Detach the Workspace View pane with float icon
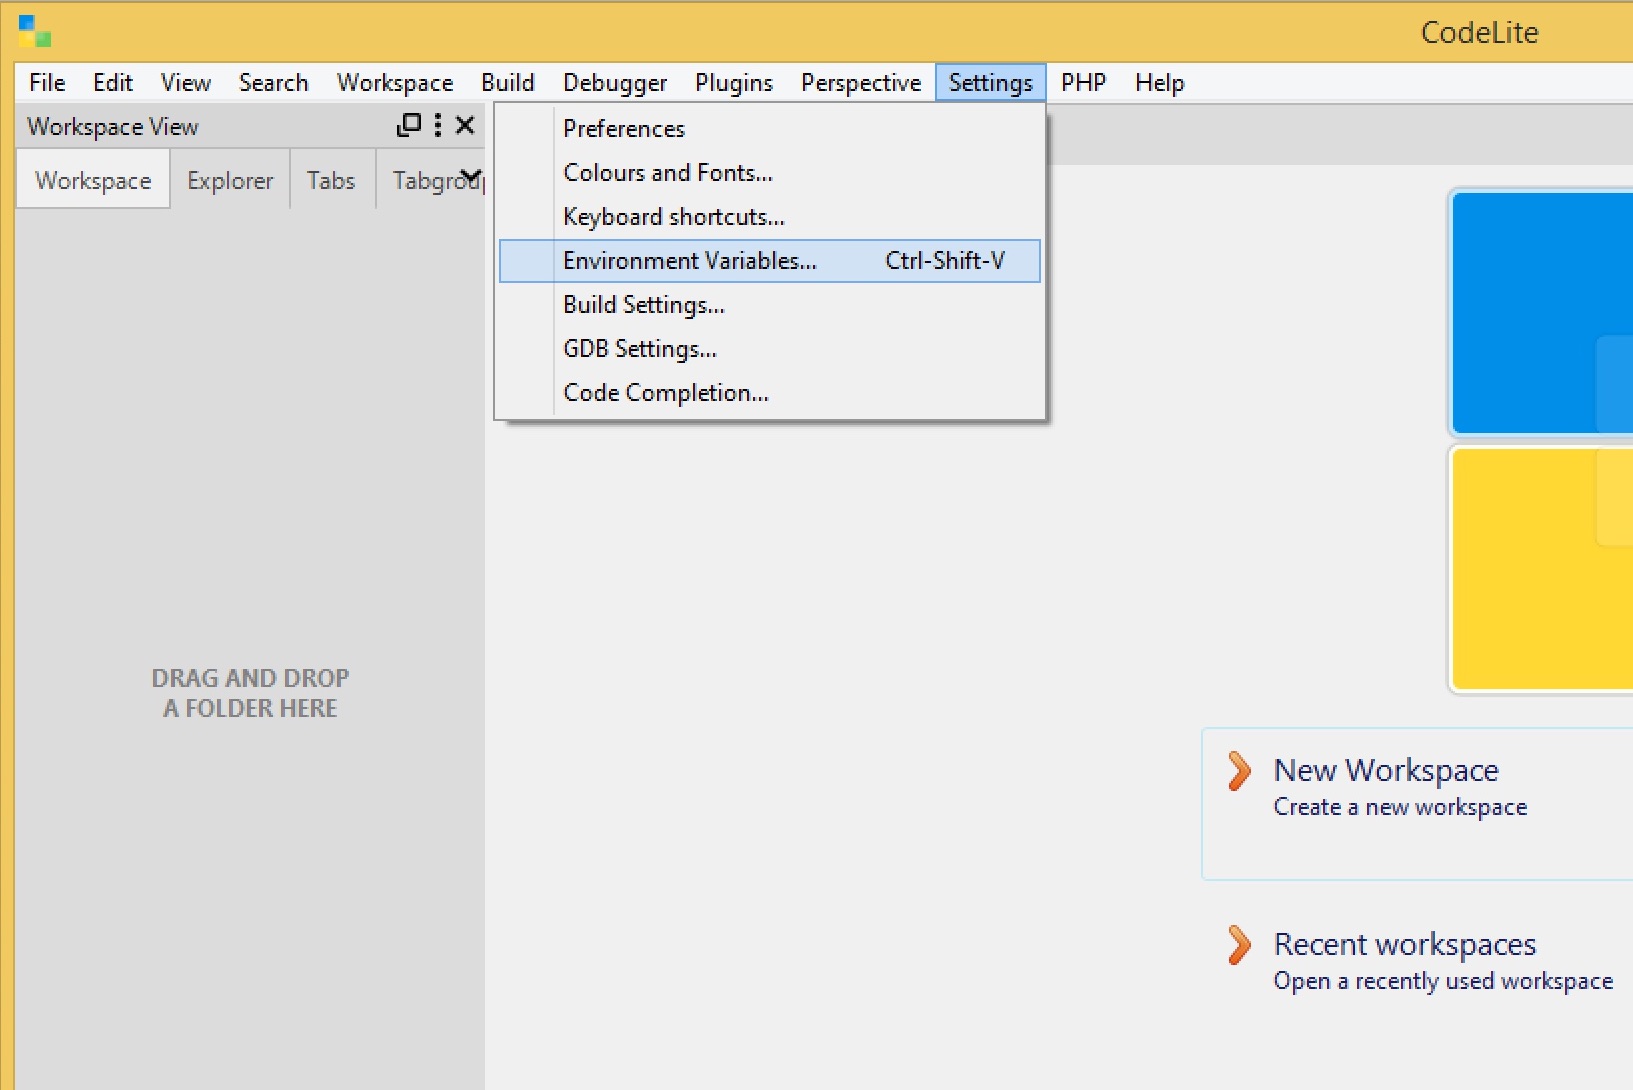The image size is (1633, 1090). 409,125
